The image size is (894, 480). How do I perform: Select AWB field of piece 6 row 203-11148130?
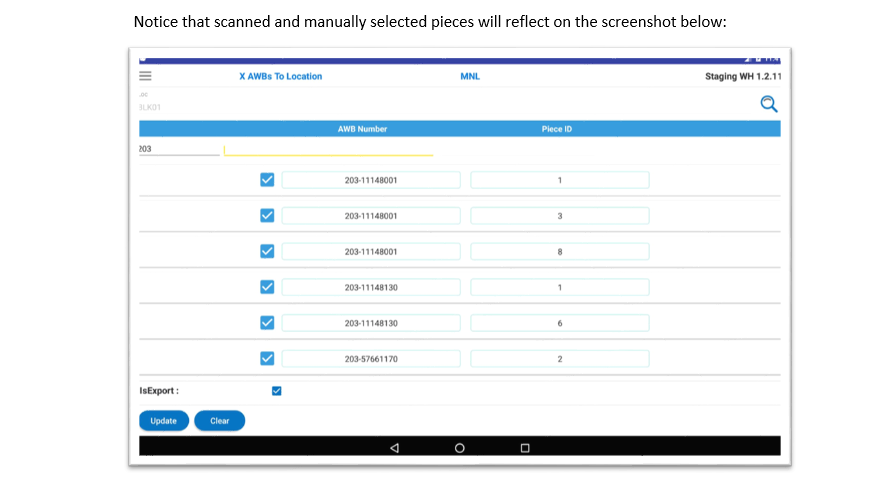click(371, 323)
